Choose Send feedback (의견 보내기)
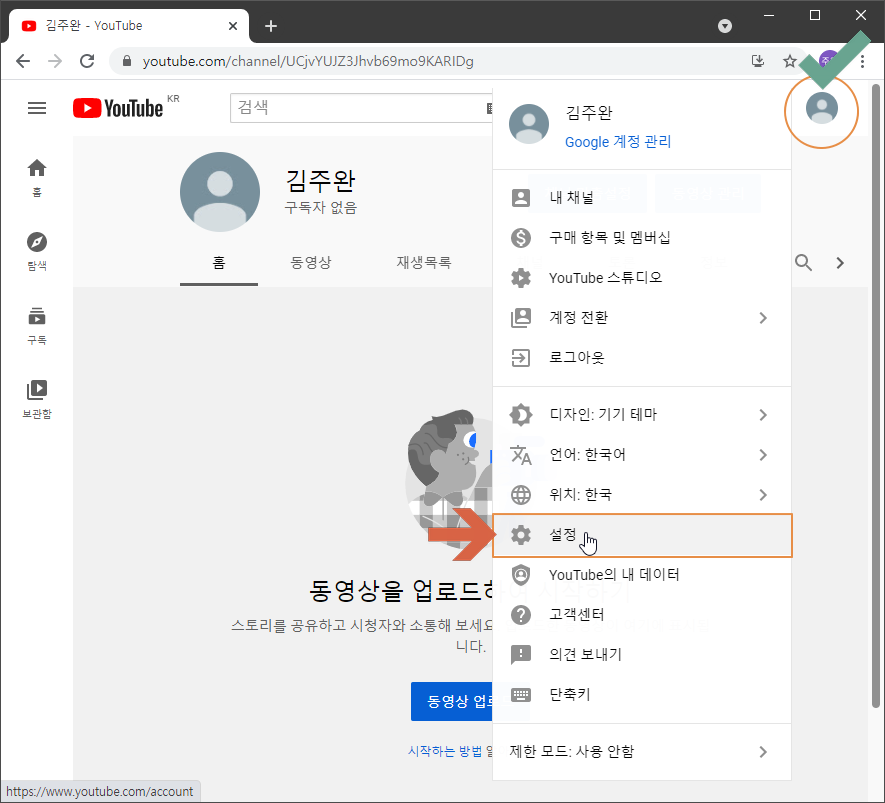This screenshot has width=885, height=803. (x=642, y=655)
